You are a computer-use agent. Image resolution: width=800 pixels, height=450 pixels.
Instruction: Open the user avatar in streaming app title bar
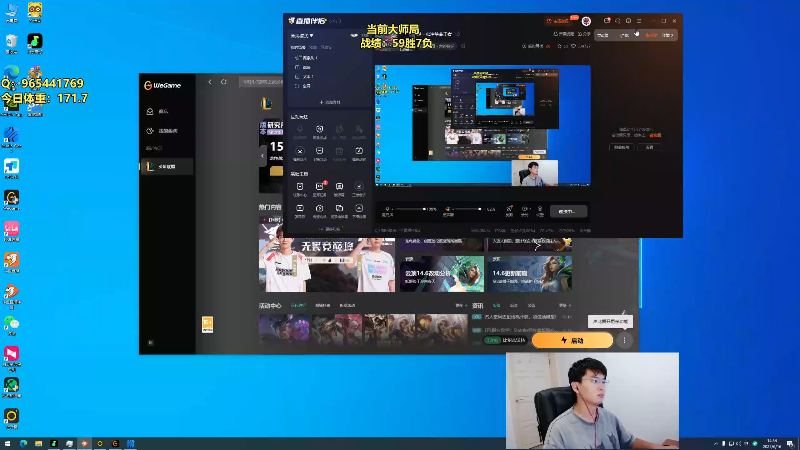pyautogui.click(x=586, y=21)
